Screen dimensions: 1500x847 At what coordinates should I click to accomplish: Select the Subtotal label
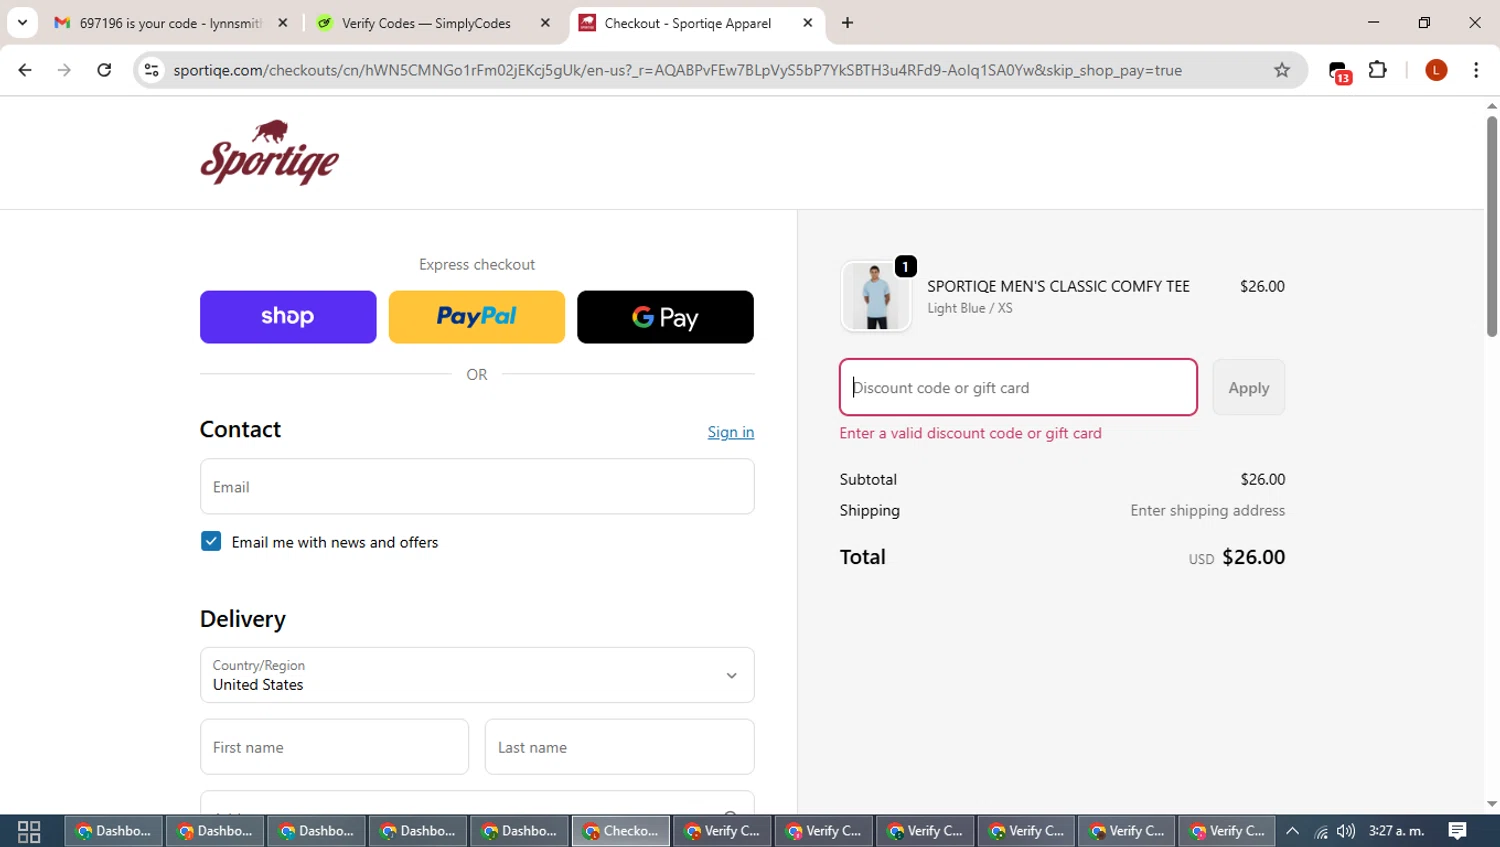coord(868,479)
